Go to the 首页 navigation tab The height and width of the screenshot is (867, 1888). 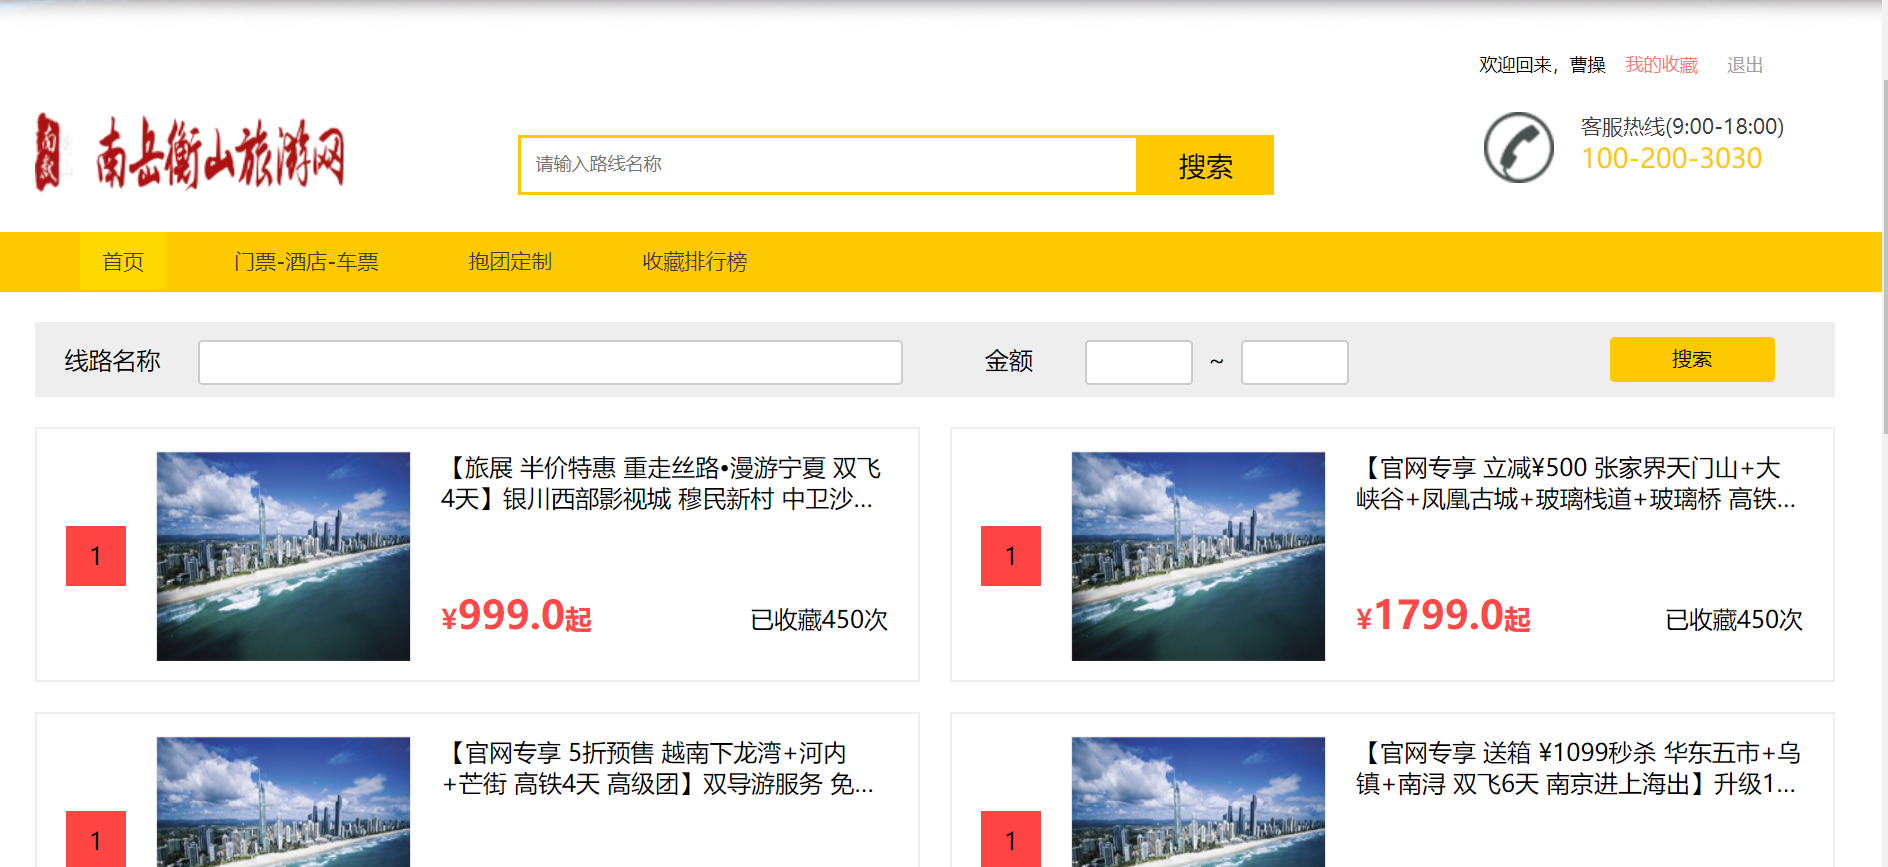(x=123, y=262)
